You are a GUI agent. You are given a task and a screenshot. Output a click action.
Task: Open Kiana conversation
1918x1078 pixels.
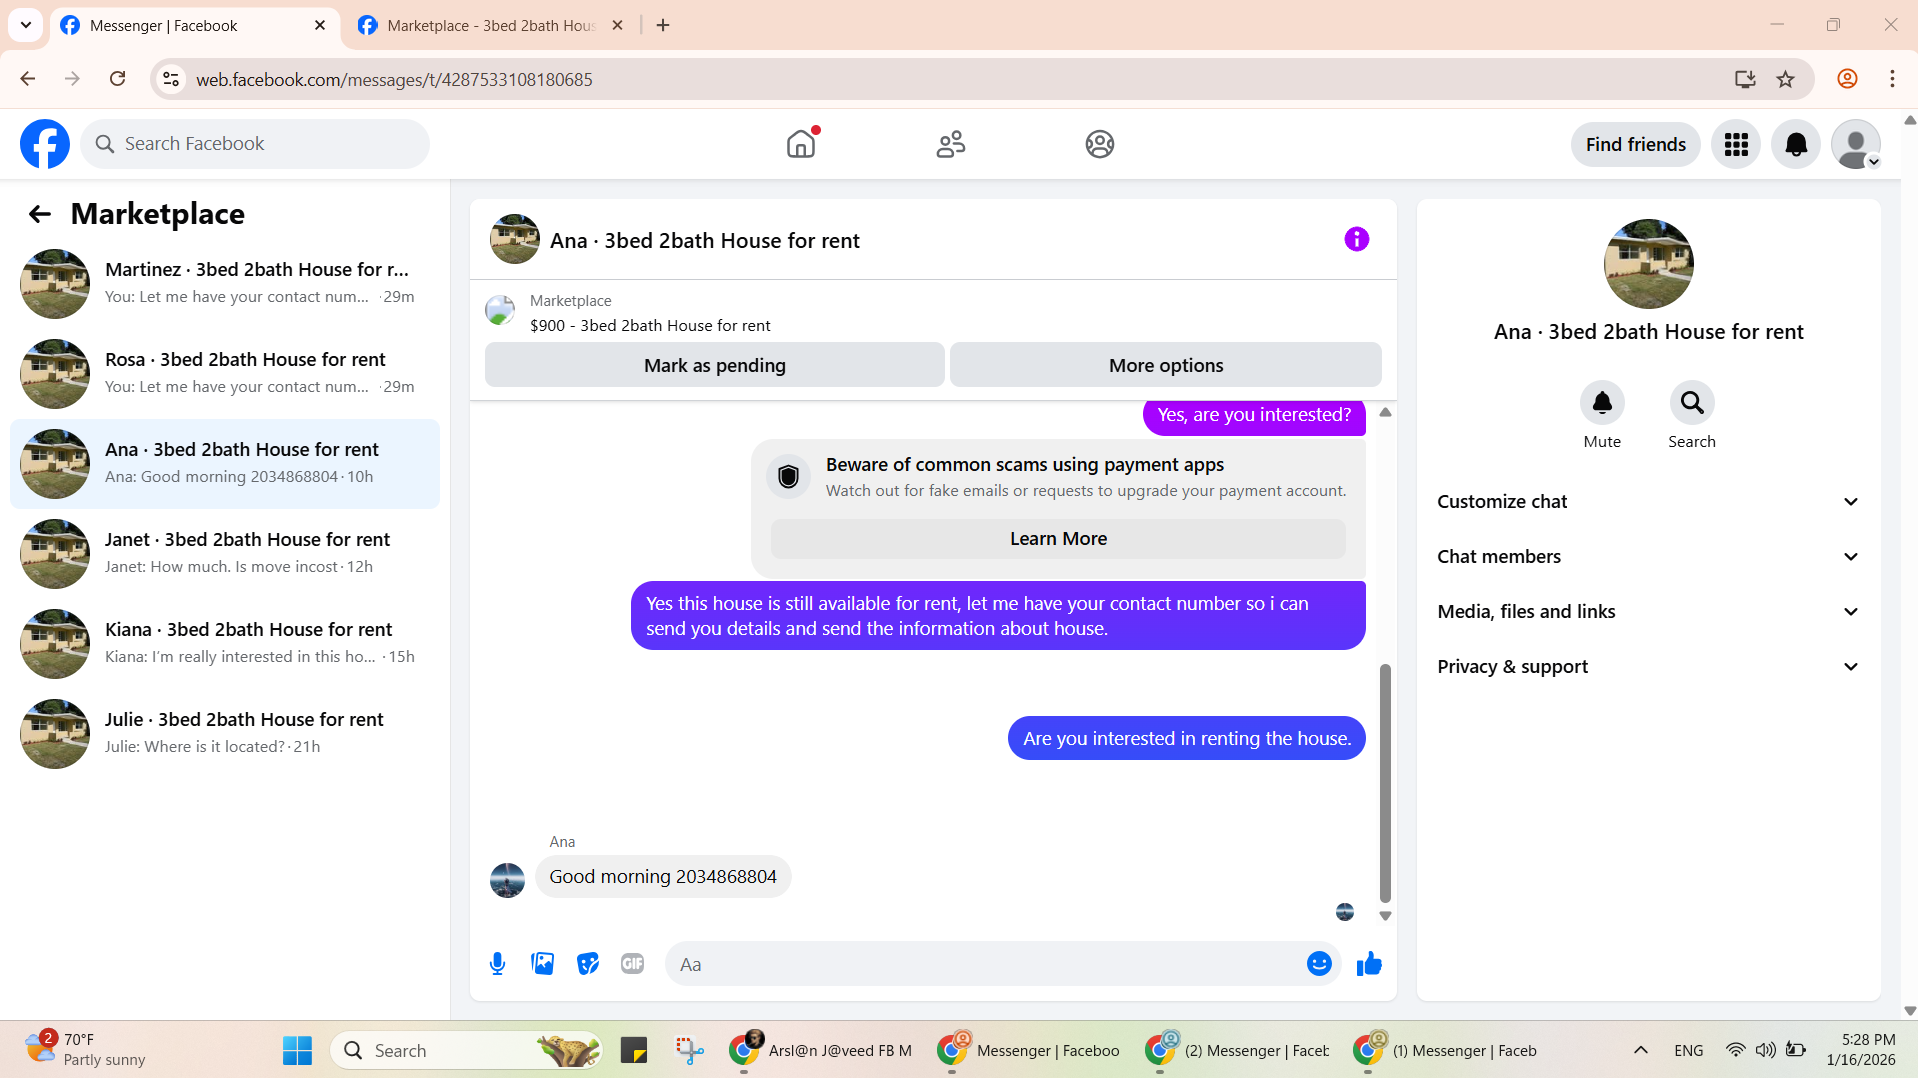click(225, 644)
